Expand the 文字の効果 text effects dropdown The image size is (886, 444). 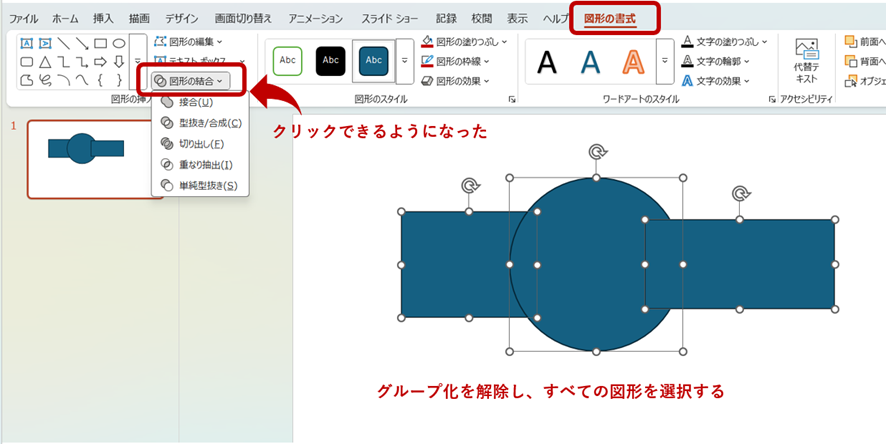[719, 81]
